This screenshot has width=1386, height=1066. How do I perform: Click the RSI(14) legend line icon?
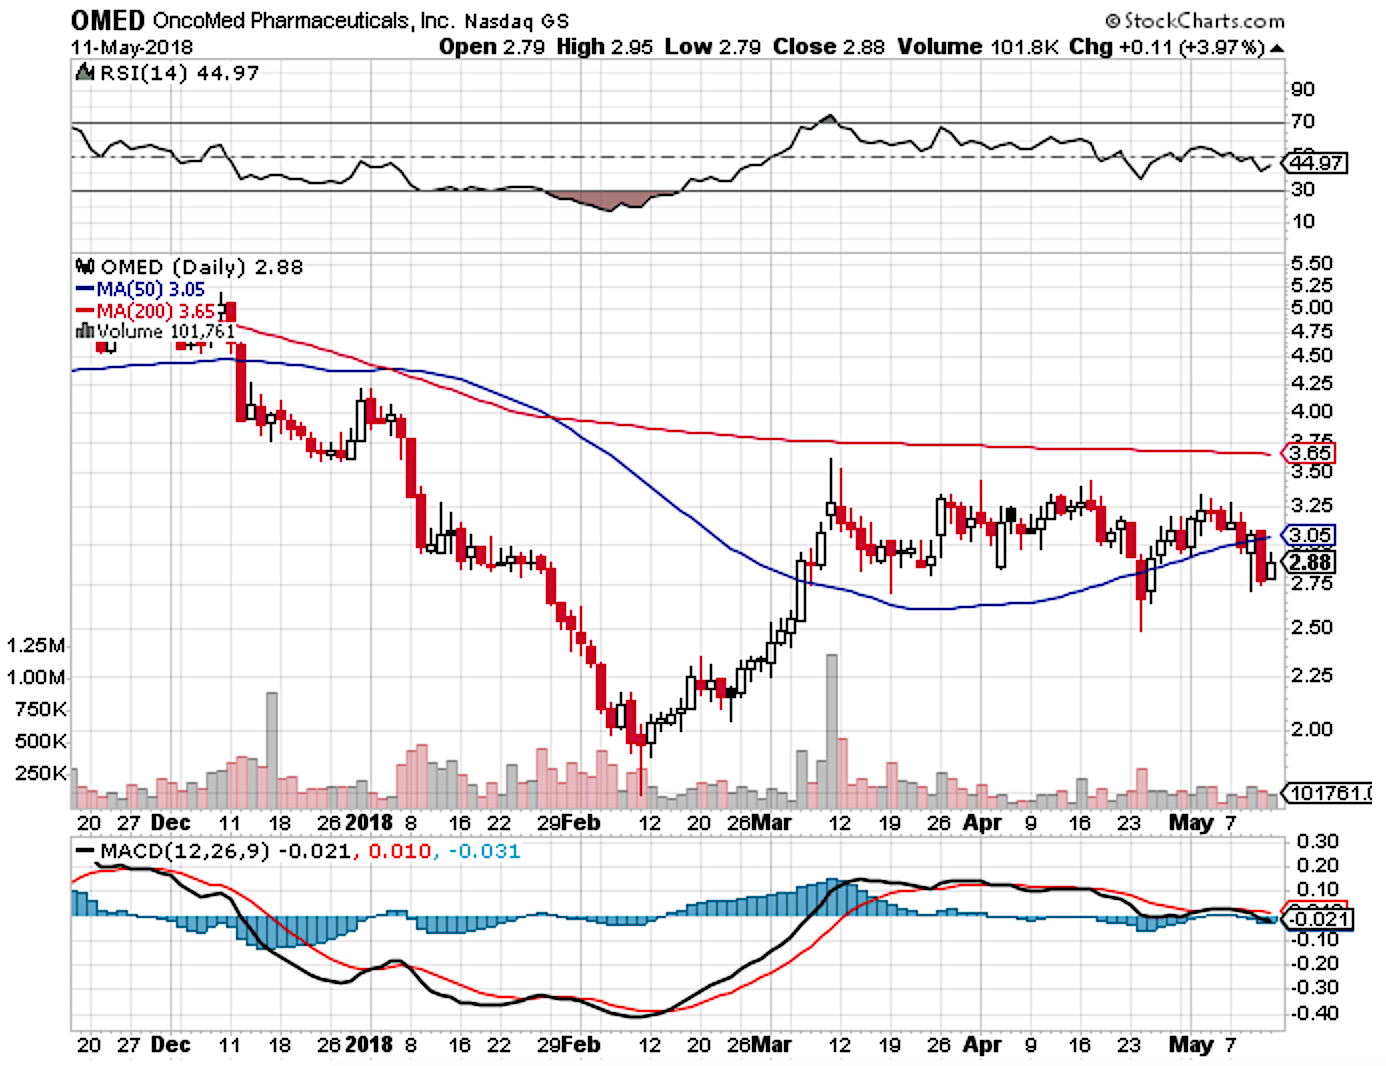86,73
